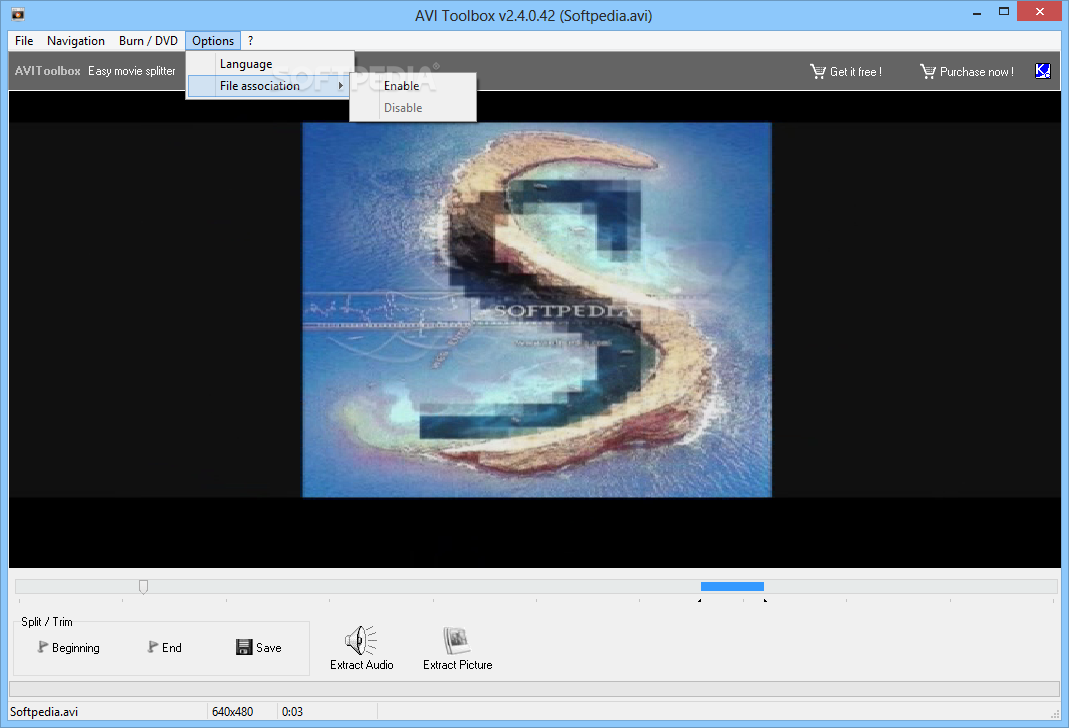The width and height of the screenshot is (1069, 728).
Task: Click the right selection end marker triangle
Action: (x=766, y=601)
